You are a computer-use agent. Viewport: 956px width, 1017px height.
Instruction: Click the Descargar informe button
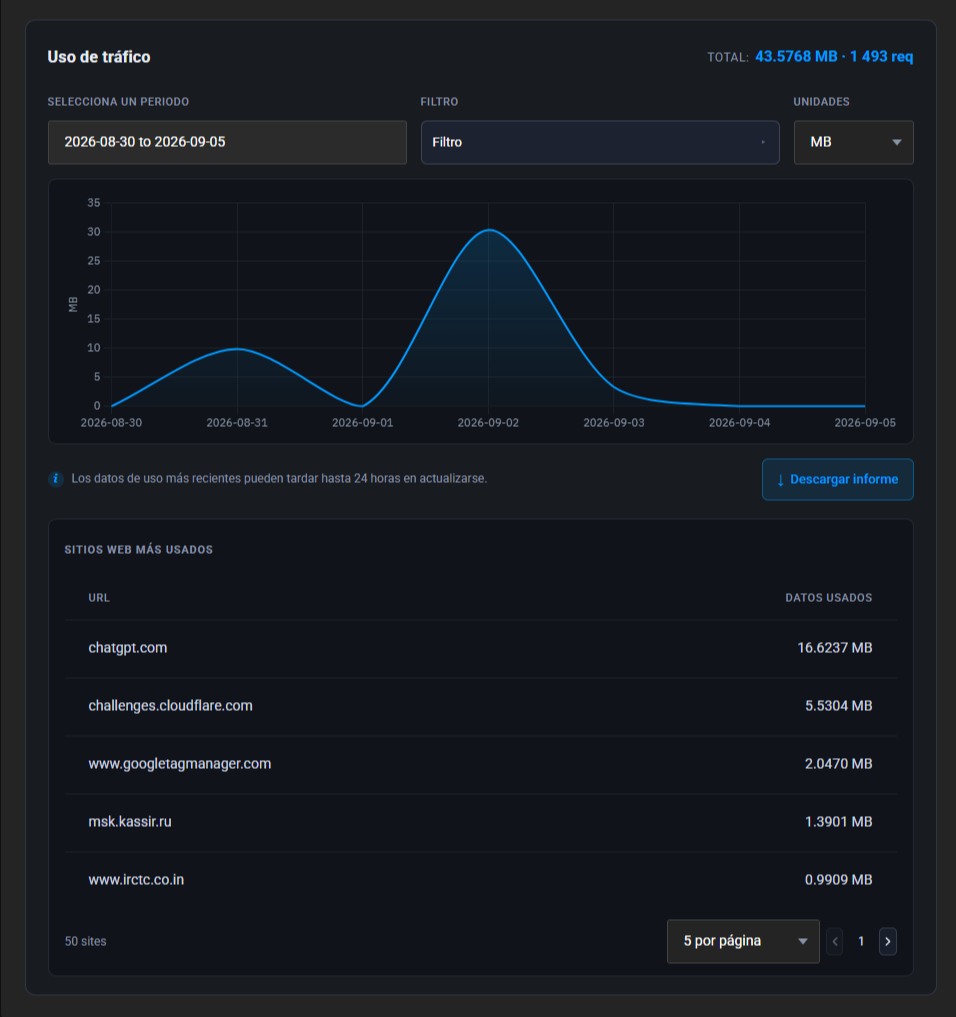(x=837, y=479)
